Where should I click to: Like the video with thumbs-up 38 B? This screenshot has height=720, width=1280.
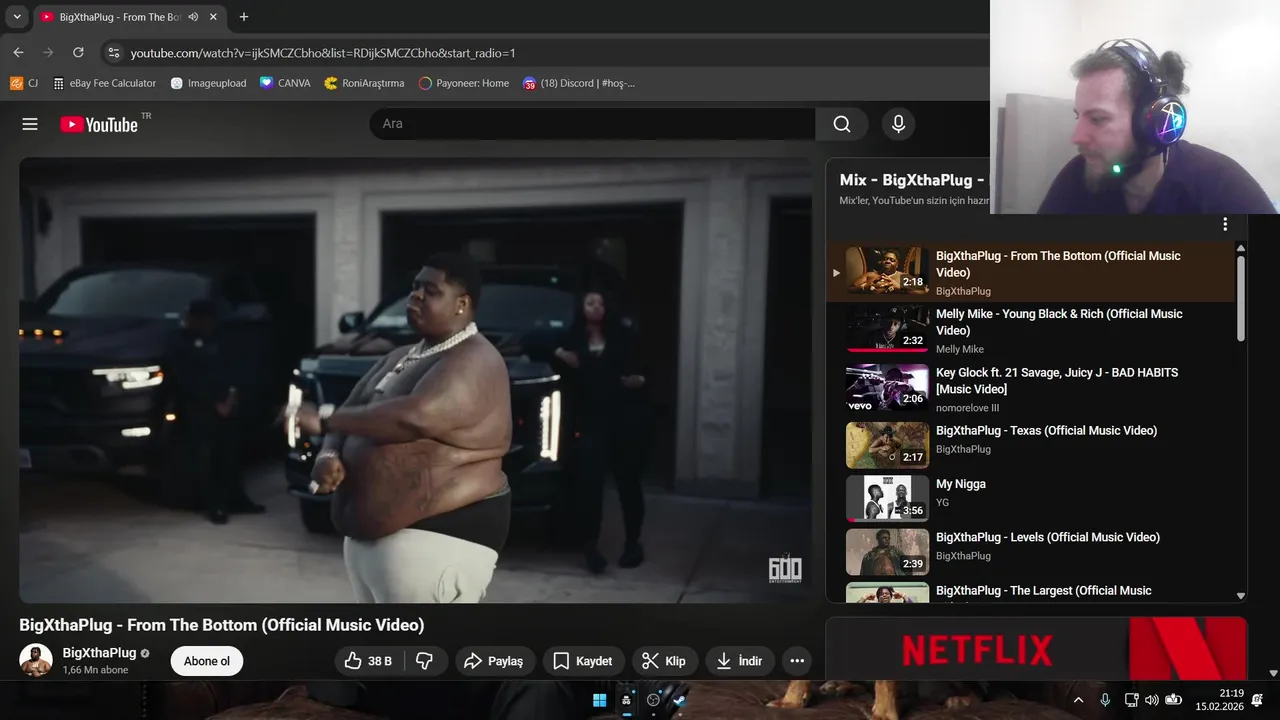click(368, 661)
